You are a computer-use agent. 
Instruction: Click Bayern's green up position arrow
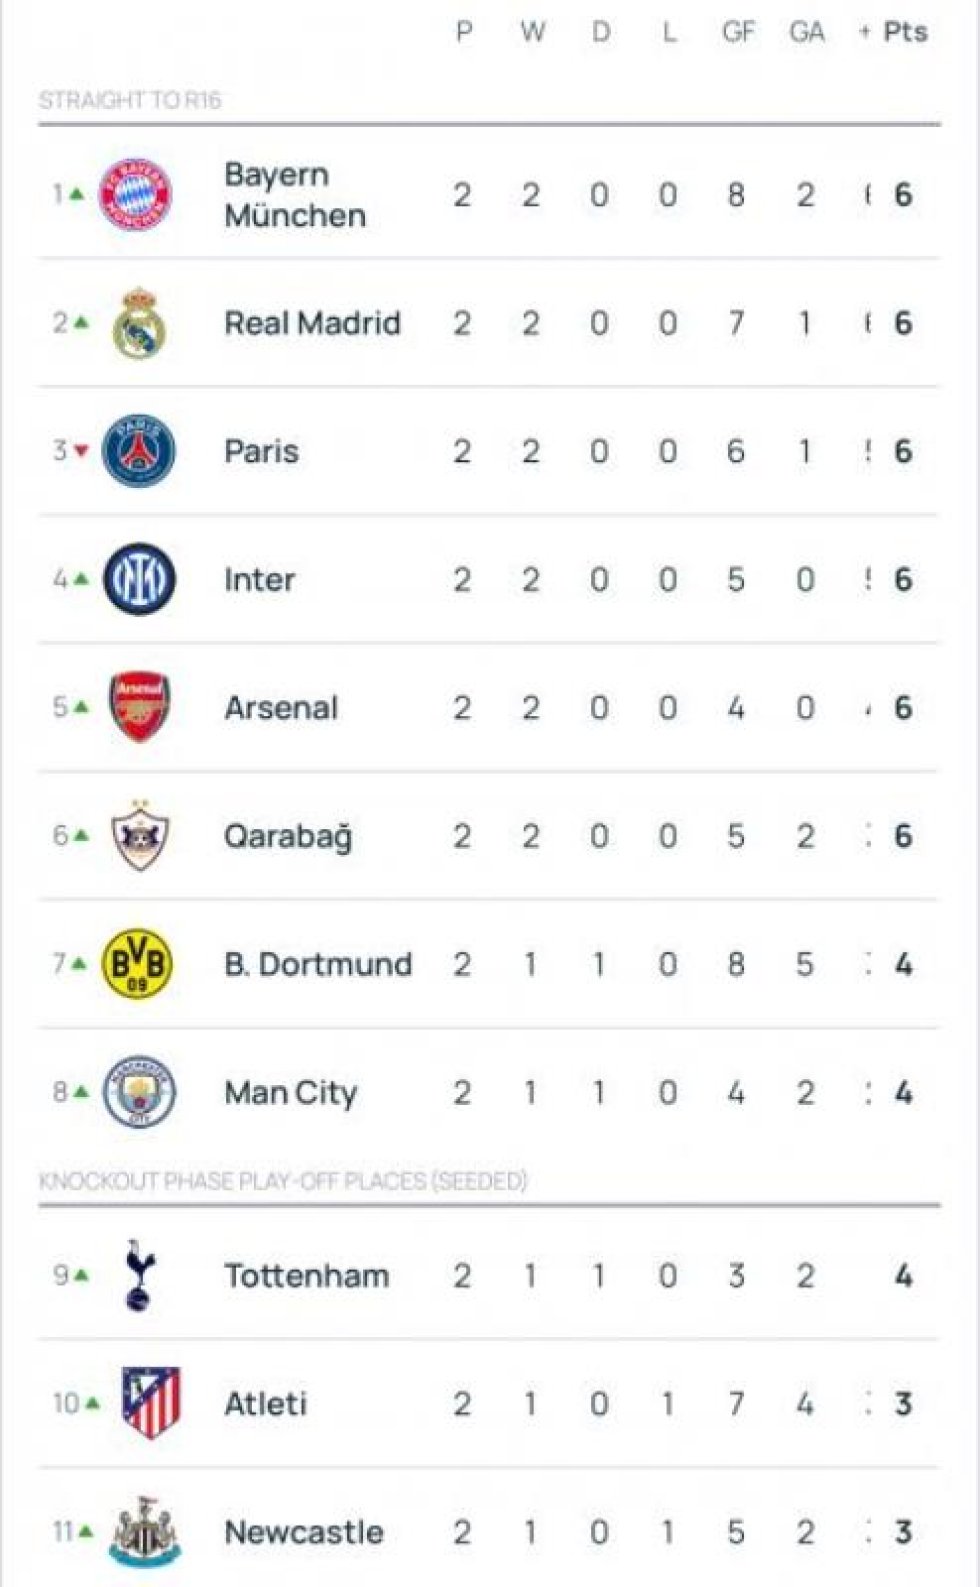pos(77,194)
